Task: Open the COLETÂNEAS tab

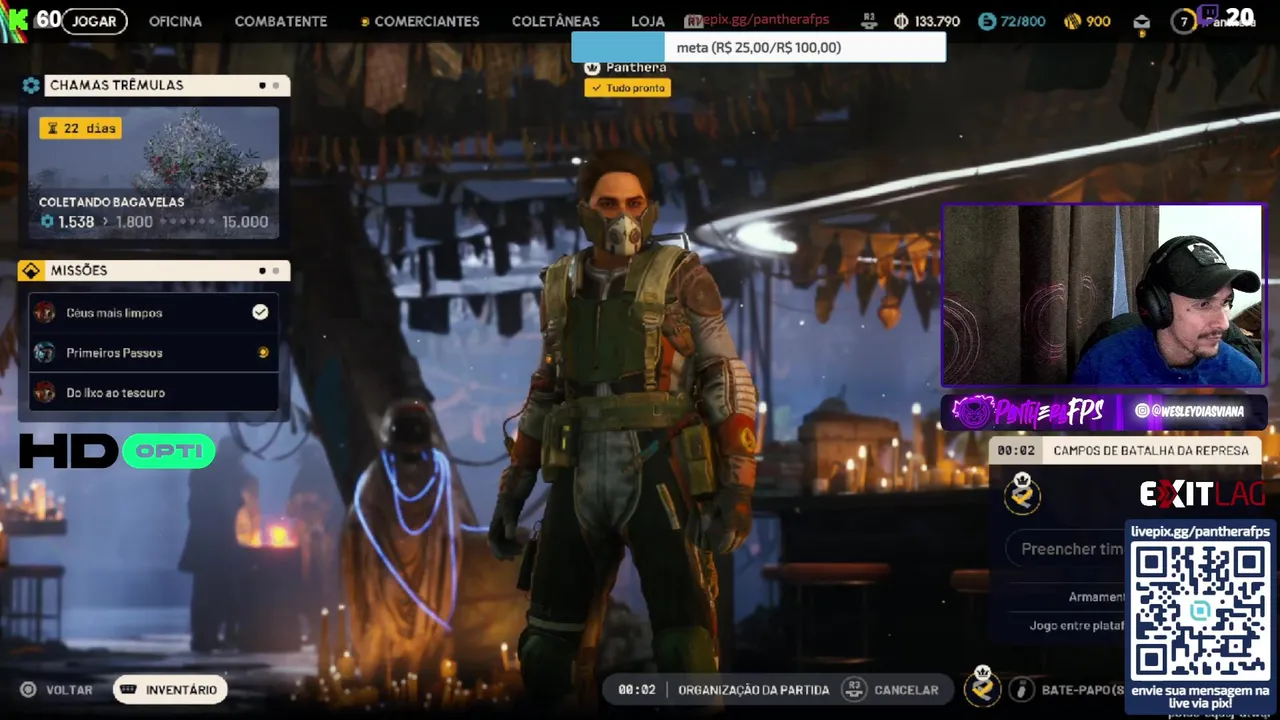Action: (x=555, y=21)
